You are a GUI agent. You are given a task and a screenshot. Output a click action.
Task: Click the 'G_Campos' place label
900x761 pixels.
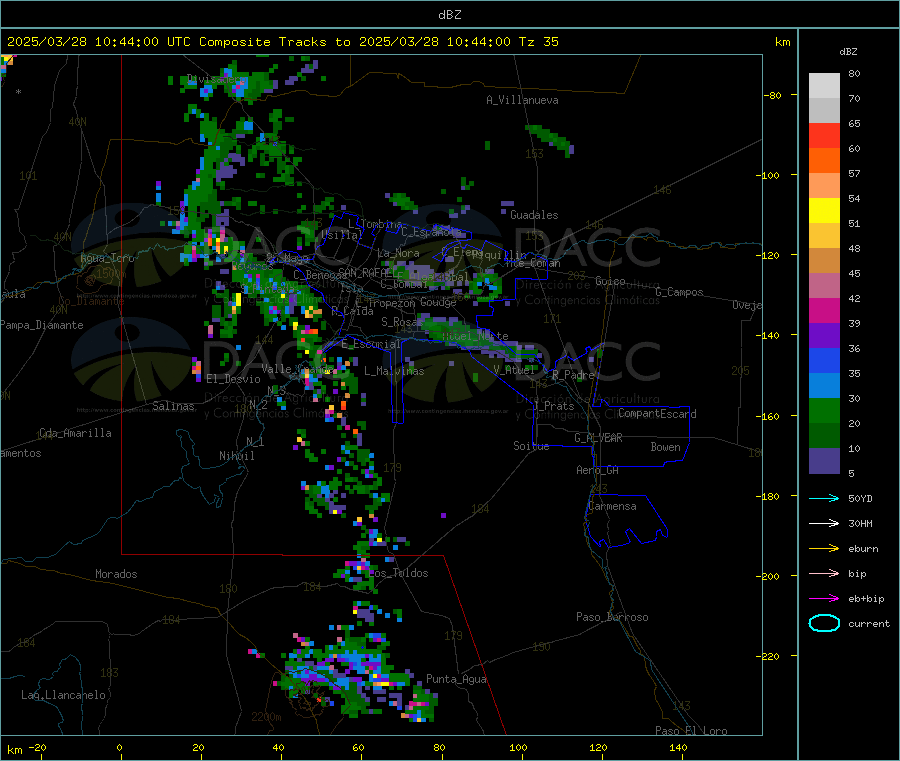[x=679, y=292]
